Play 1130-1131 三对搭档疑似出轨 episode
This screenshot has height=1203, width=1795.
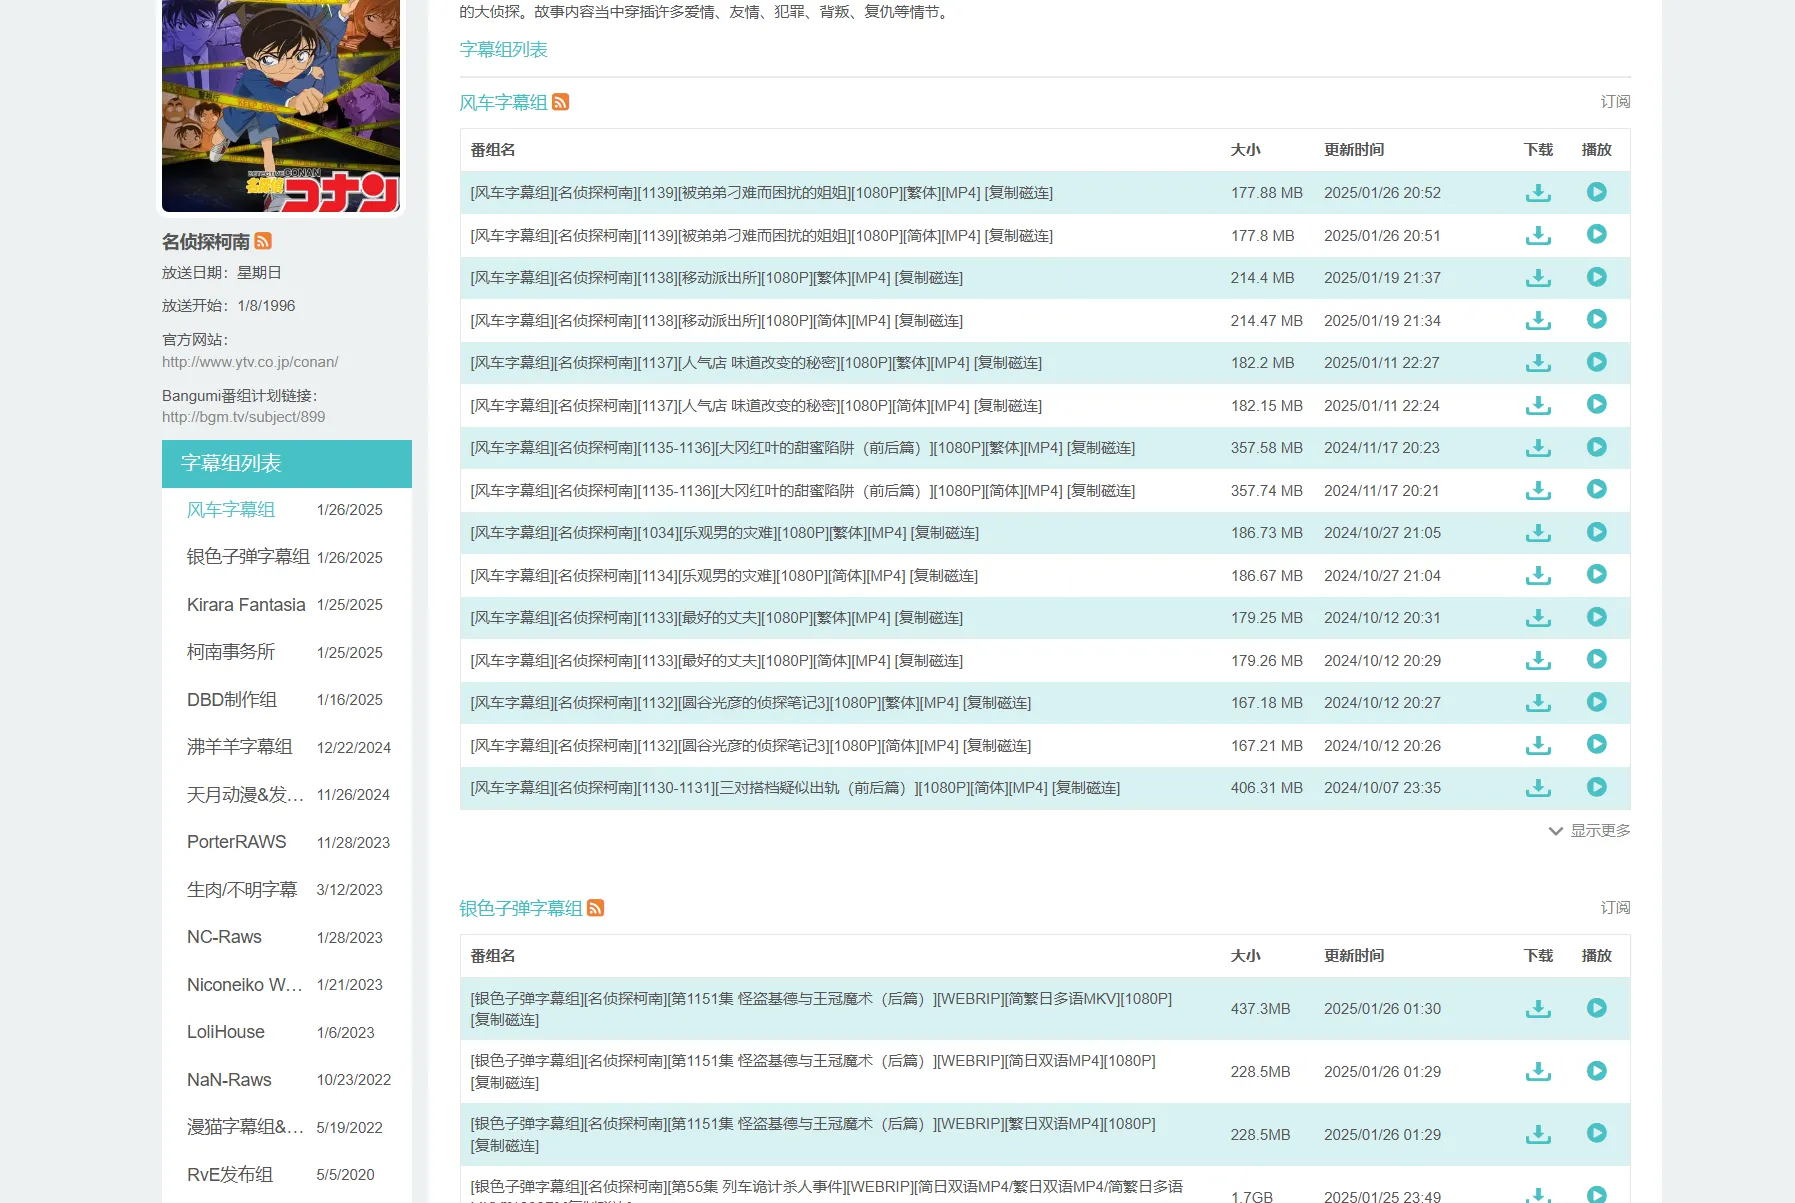point(1596,787)
